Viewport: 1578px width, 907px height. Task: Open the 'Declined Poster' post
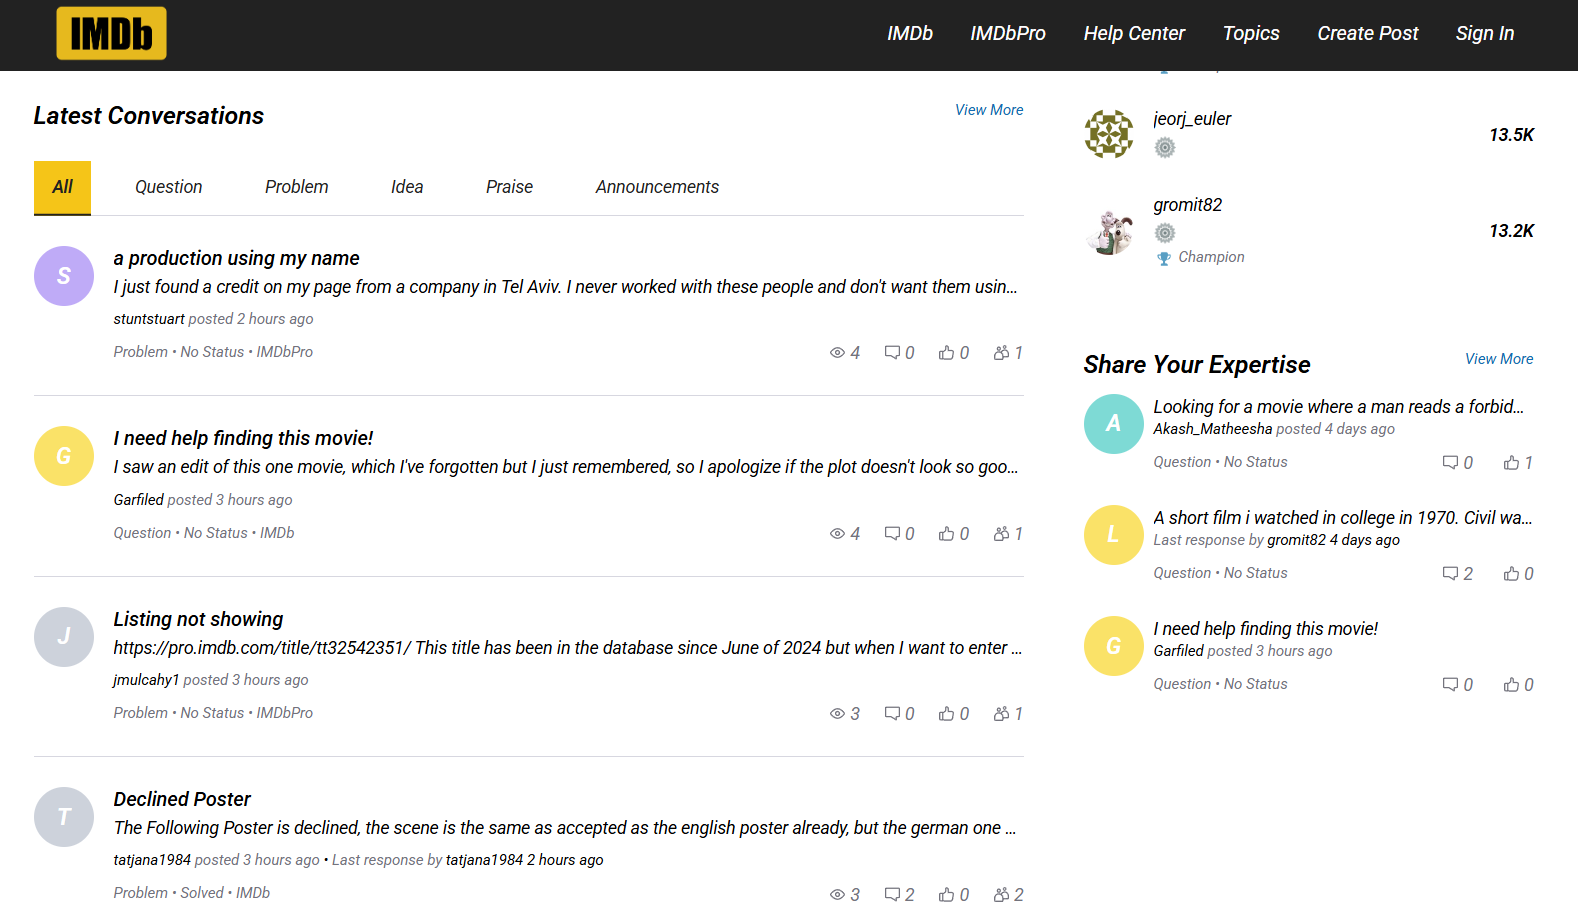click(182, 799)
